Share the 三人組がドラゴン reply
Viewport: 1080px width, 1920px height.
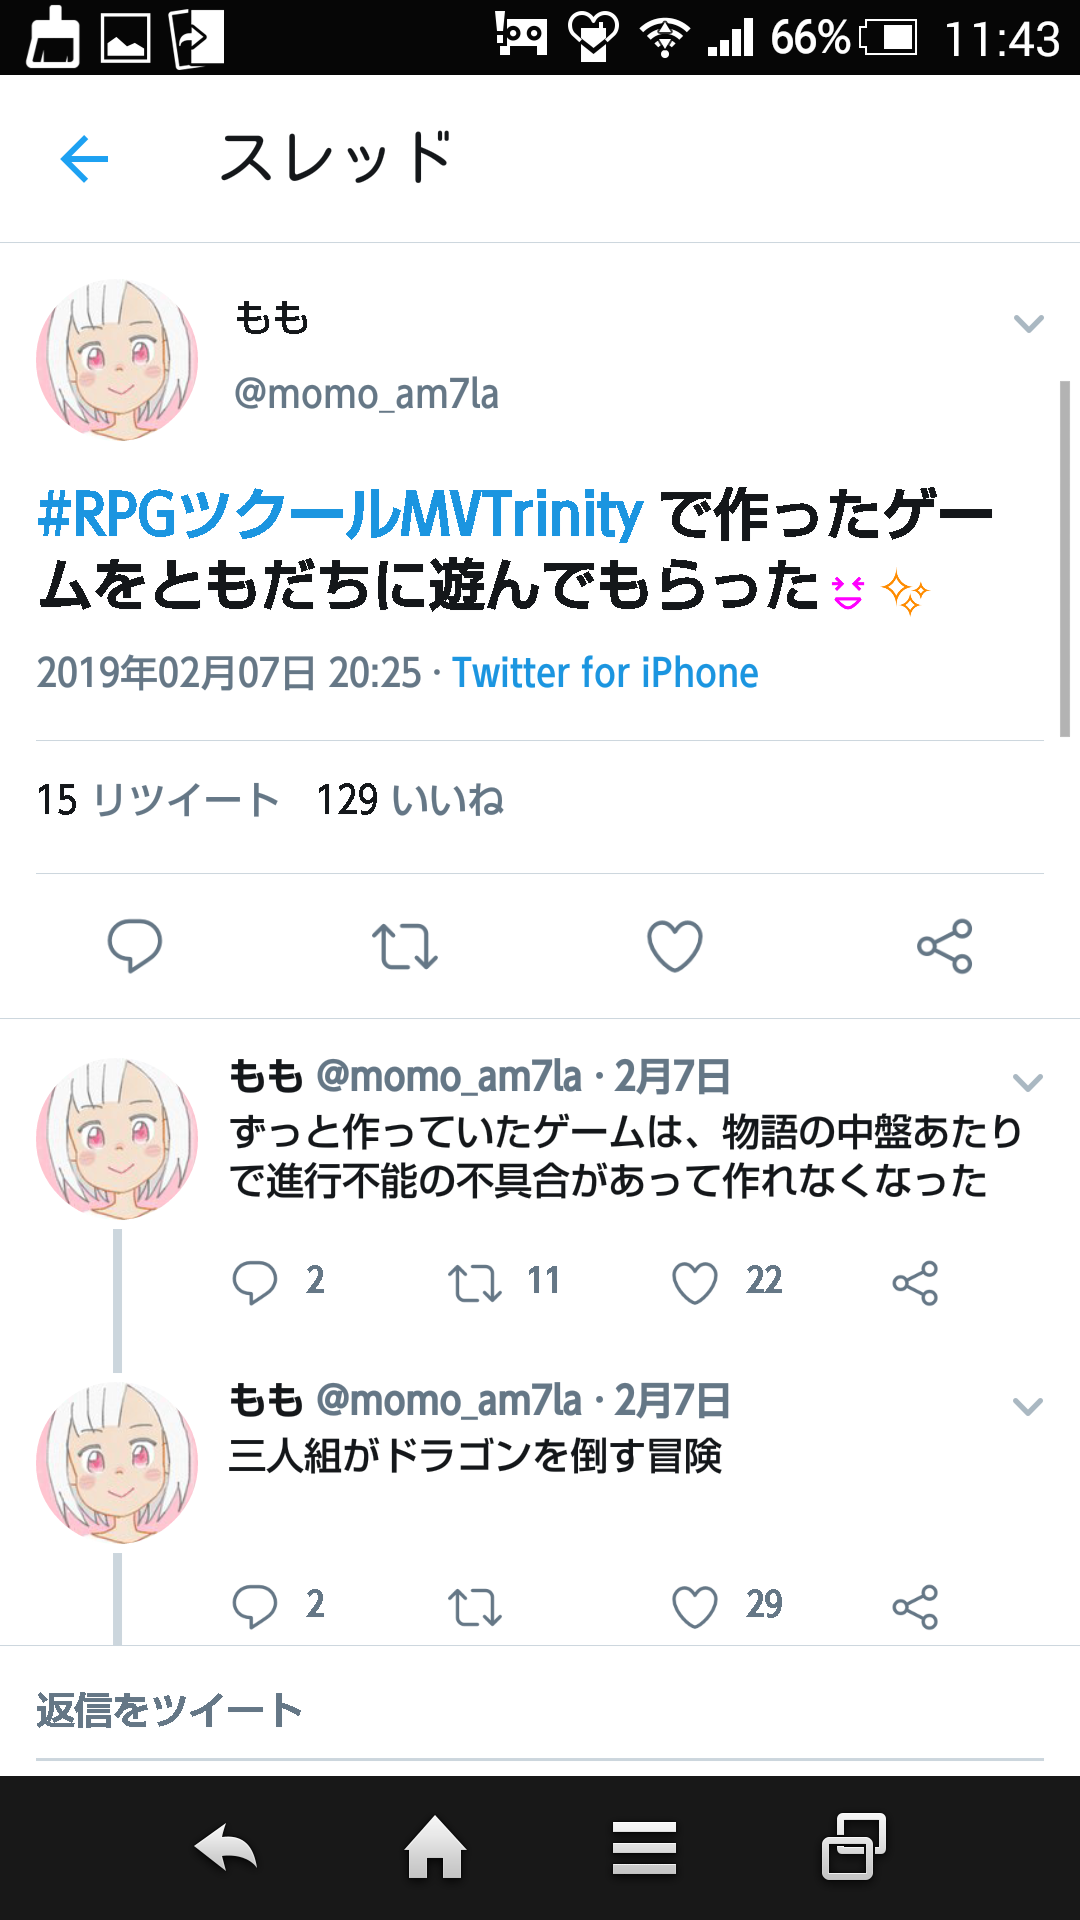(x=915, y=1607)
